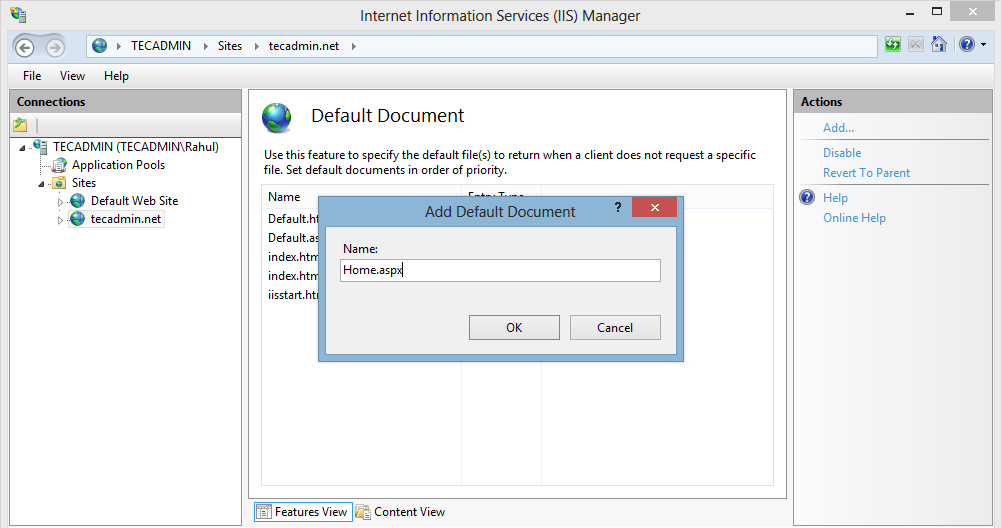1002x528 pixels.
Task: Close the Add Default Document dialog
Action: click(654, 207)
